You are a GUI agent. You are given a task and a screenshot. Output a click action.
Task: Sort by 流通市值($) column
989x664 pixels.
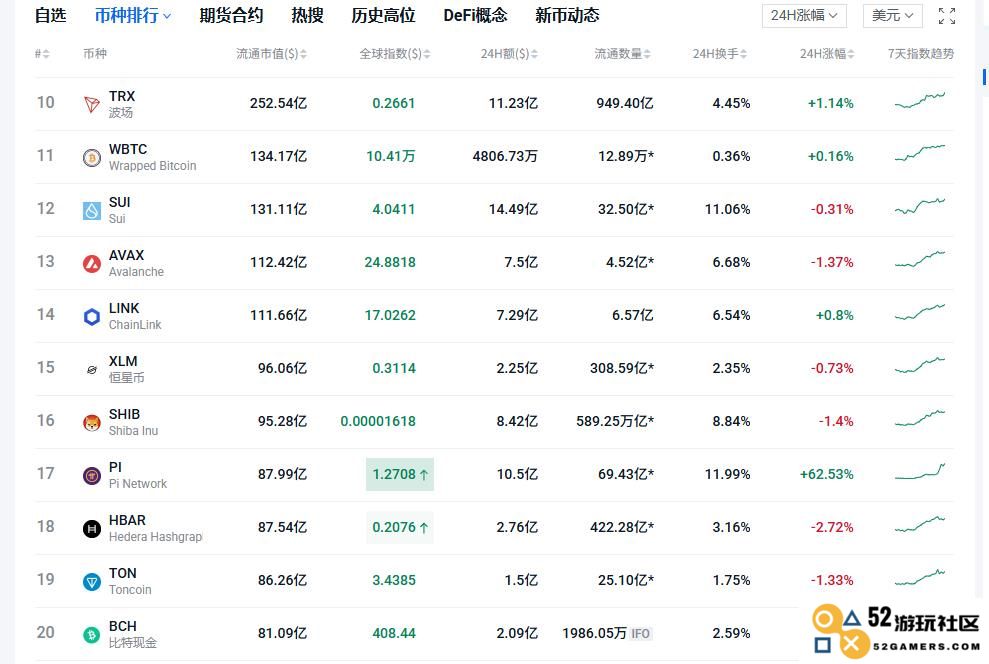[271, 54]
